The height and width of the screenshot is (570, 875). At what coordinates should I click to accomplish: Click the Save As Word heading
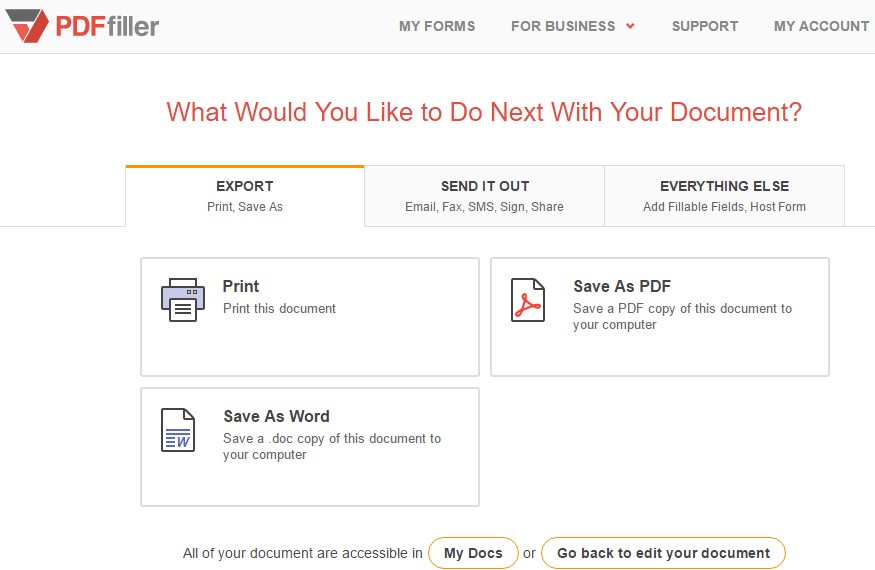tap(276, 416)
